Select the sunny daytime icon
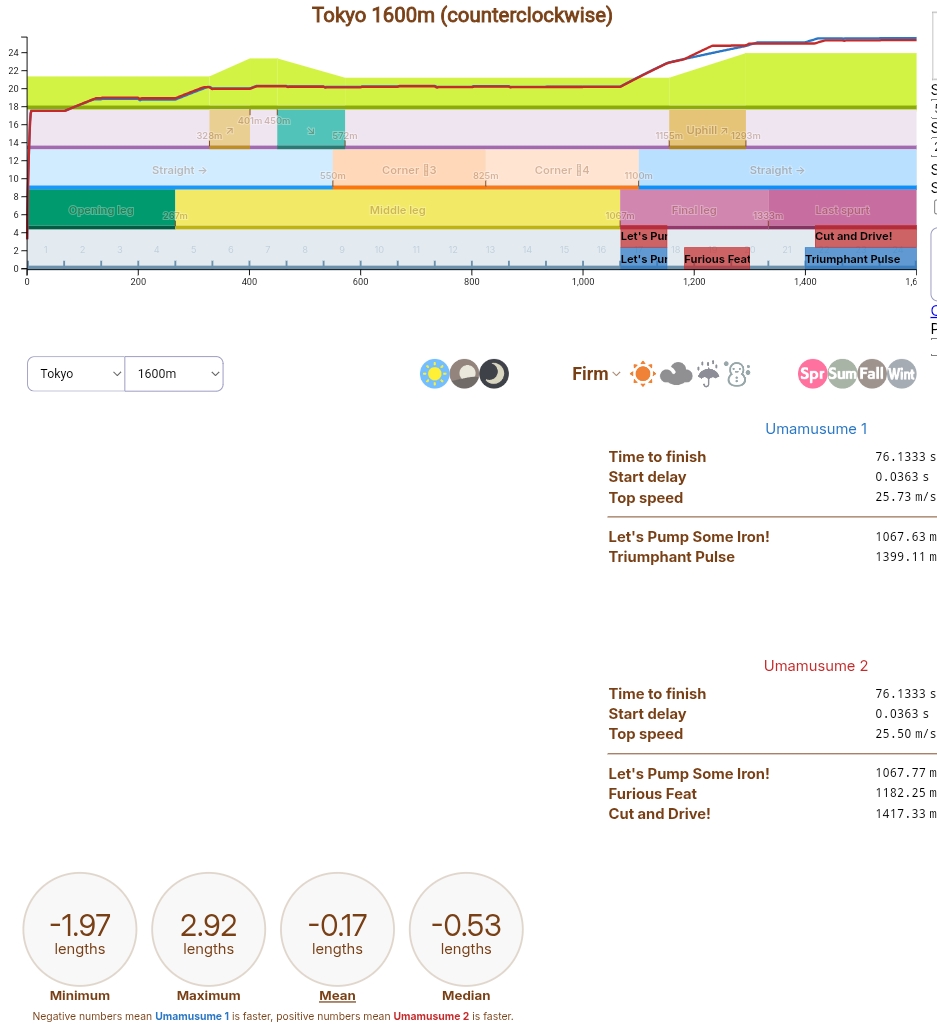 coord(434,374)
